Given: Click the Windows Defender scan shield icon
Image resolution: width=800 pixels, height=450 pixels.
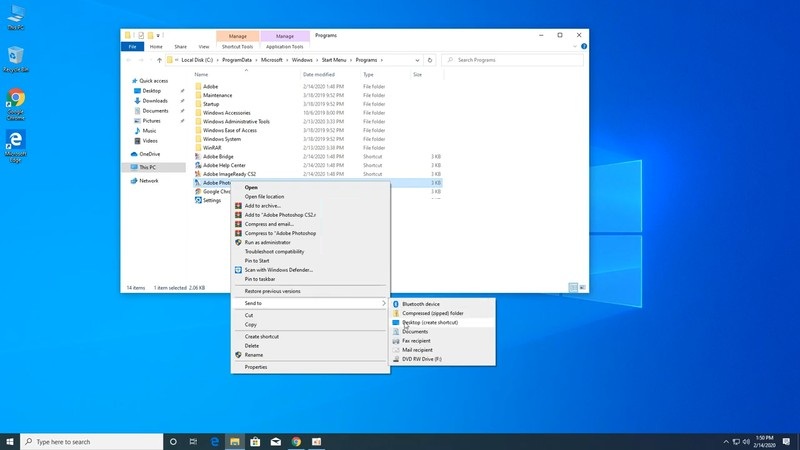Looking at the screenshot, I should 238,270.
